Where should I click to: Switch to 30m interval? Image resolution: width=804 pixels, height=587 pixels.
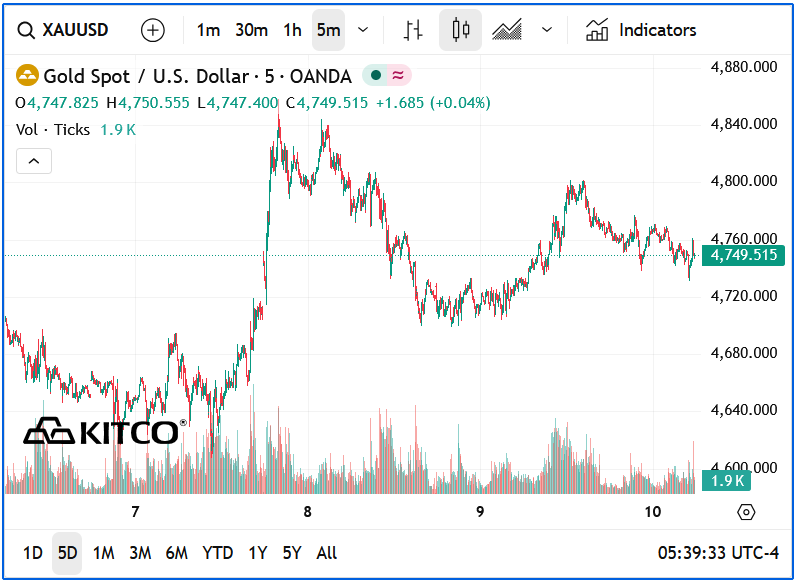[251, 30]
